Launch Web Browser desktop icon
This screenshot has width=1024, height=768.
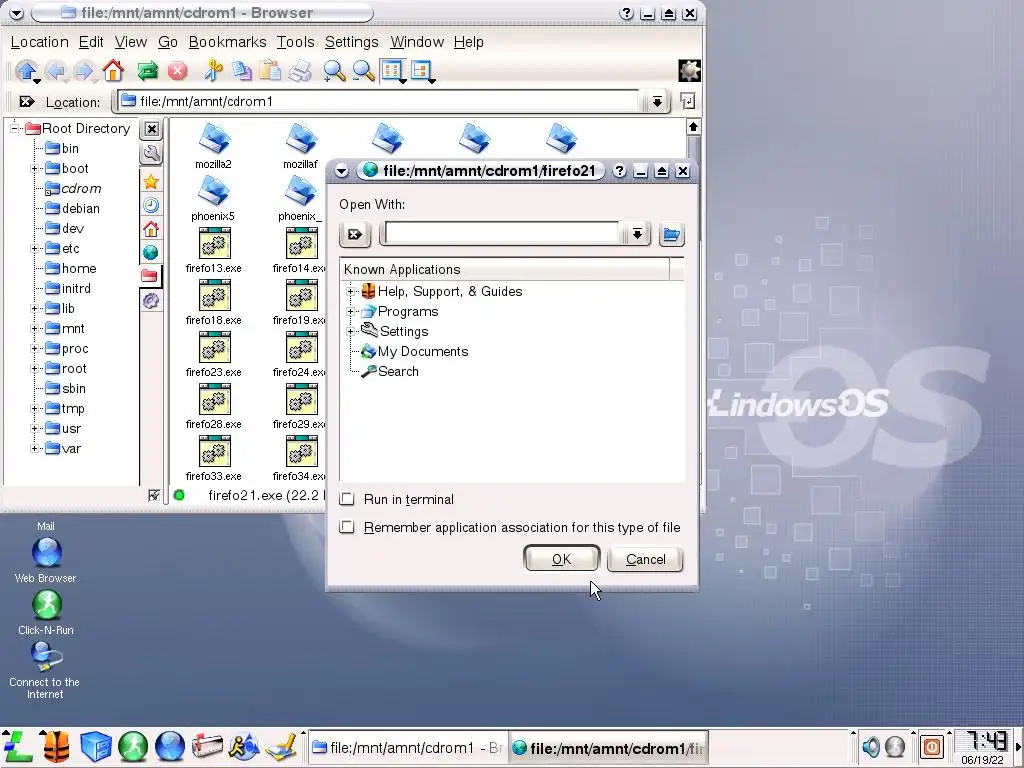click(46, 552)
